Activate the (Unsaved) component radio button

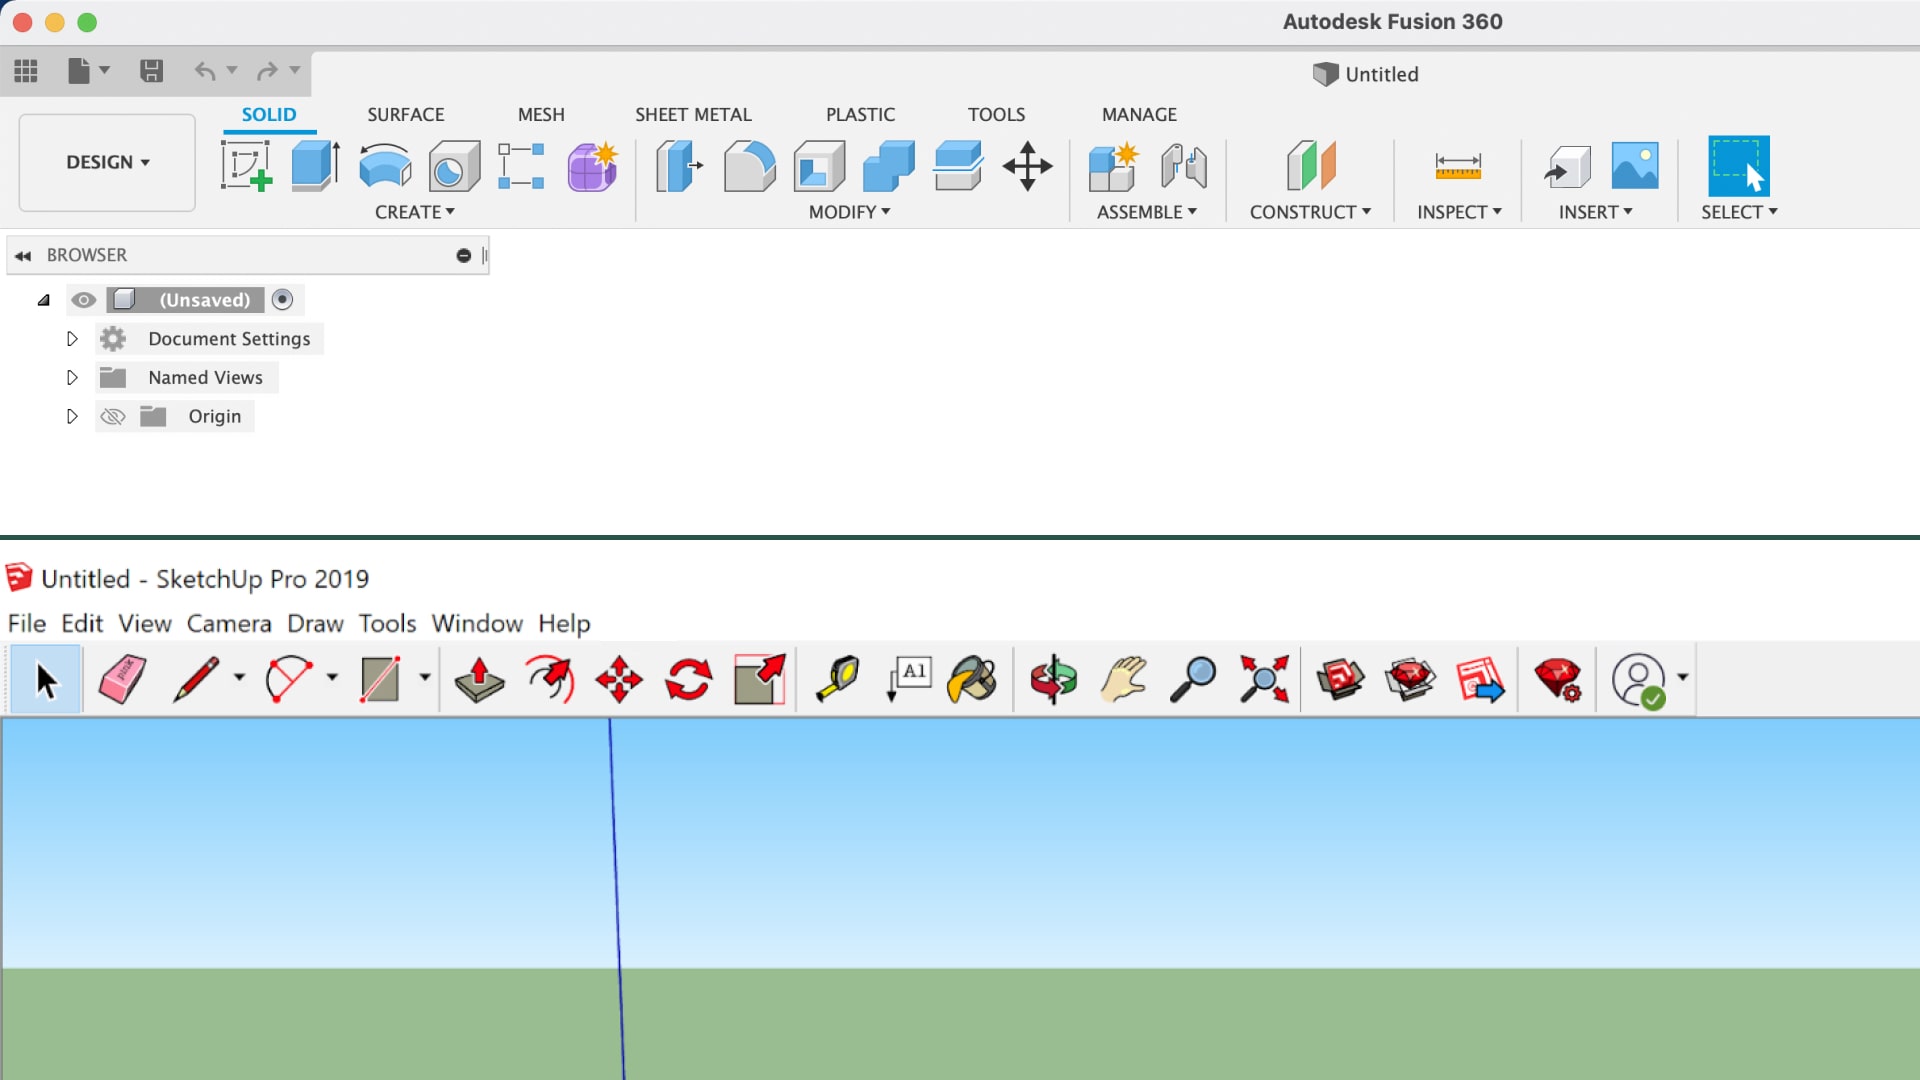(x=283, y=300)
